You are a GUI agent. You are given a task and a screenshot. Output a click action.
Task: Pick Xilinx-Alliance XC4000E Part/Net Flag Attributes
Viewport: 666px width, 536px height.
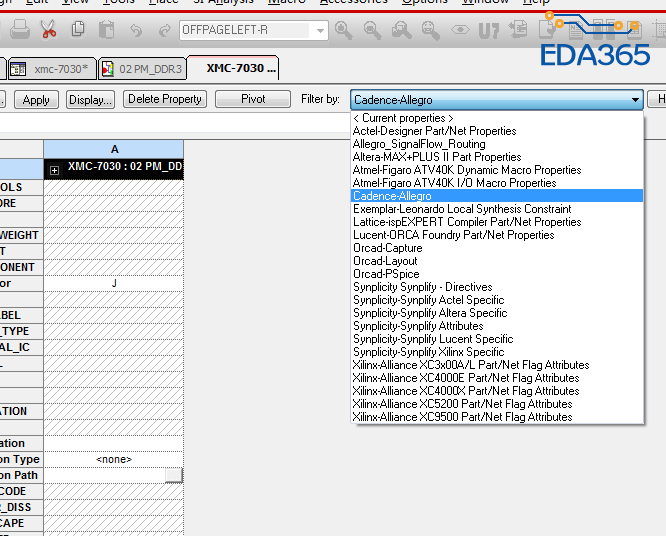click(x=497, y=378)
